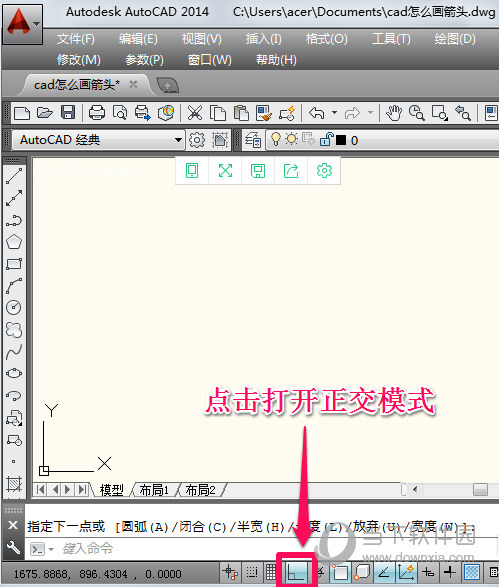This screenshot has height=587, width=499.
Task: Save the drawing with floppy icon
Action: pyautogui.click(x=68, y=113)
